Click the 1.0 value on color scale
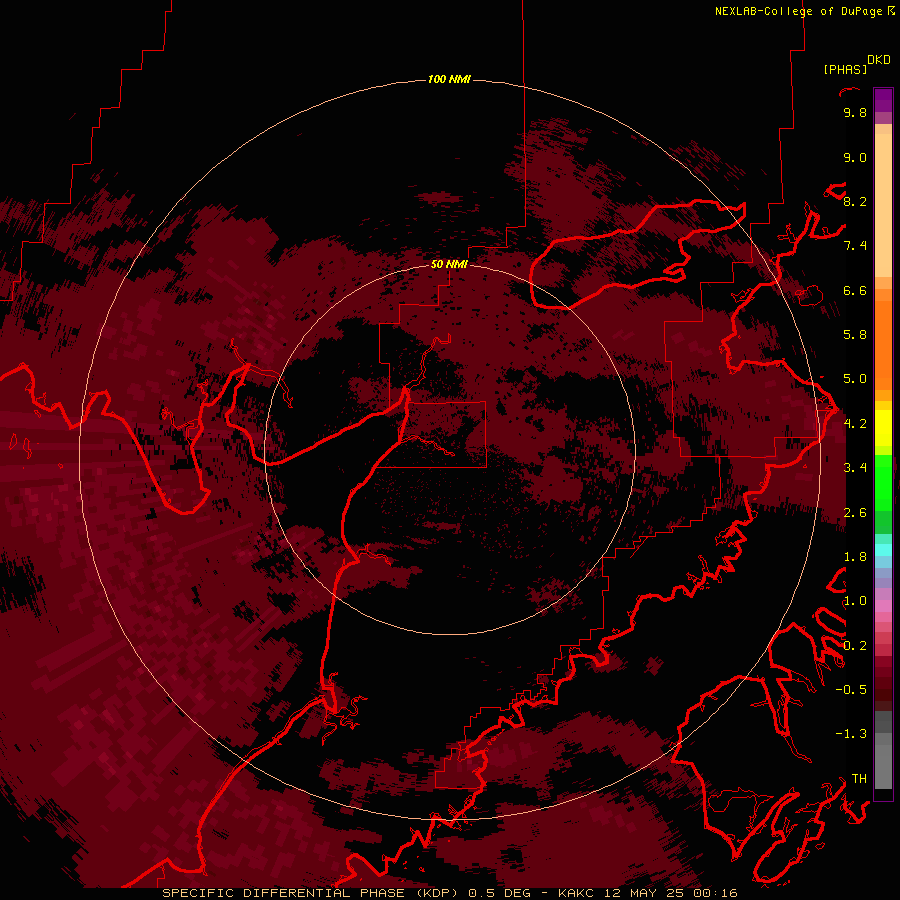The image size is (900, 900). (x=855, y=601)
